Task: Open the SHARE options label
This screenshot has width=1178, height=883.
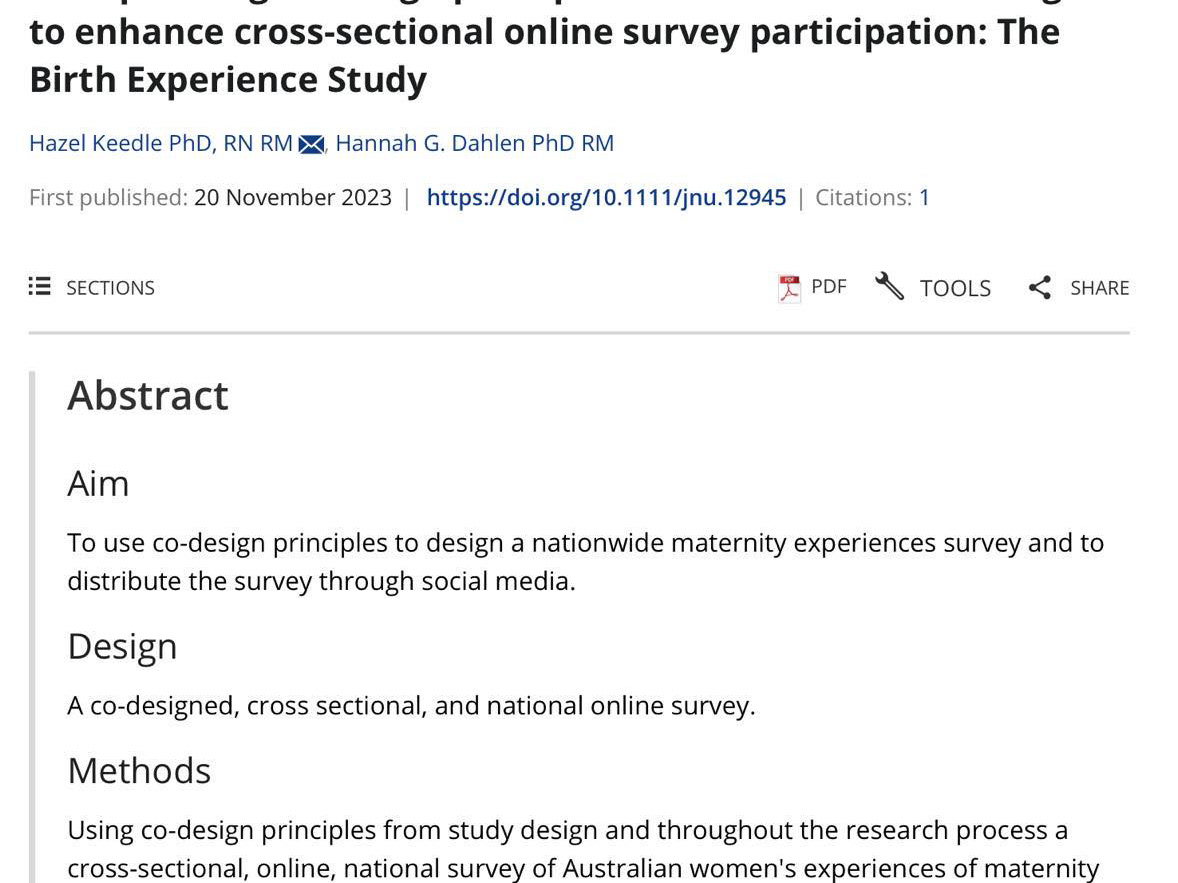Action: (1100, 288)
